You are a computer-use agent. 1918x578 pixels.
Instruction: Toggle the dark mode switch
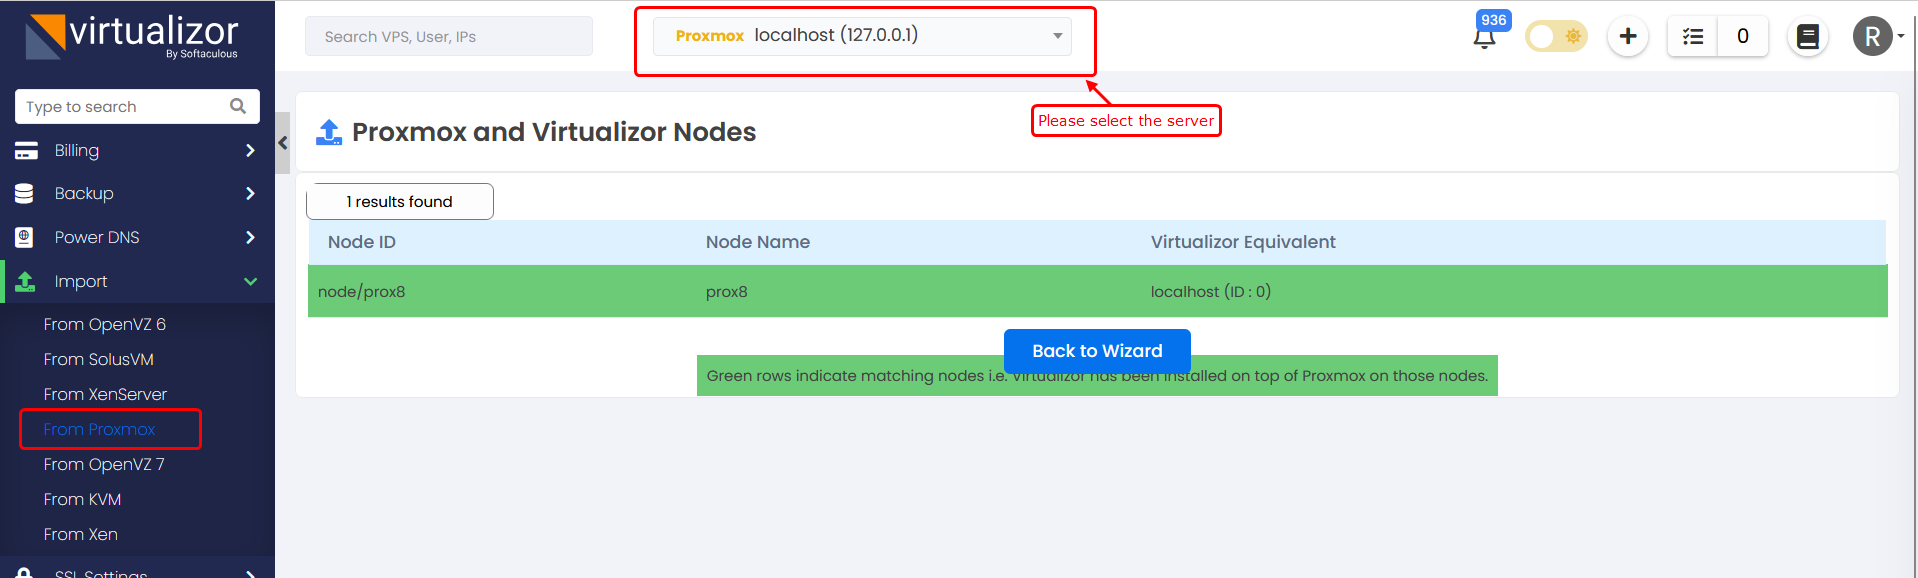point(1557,37)
